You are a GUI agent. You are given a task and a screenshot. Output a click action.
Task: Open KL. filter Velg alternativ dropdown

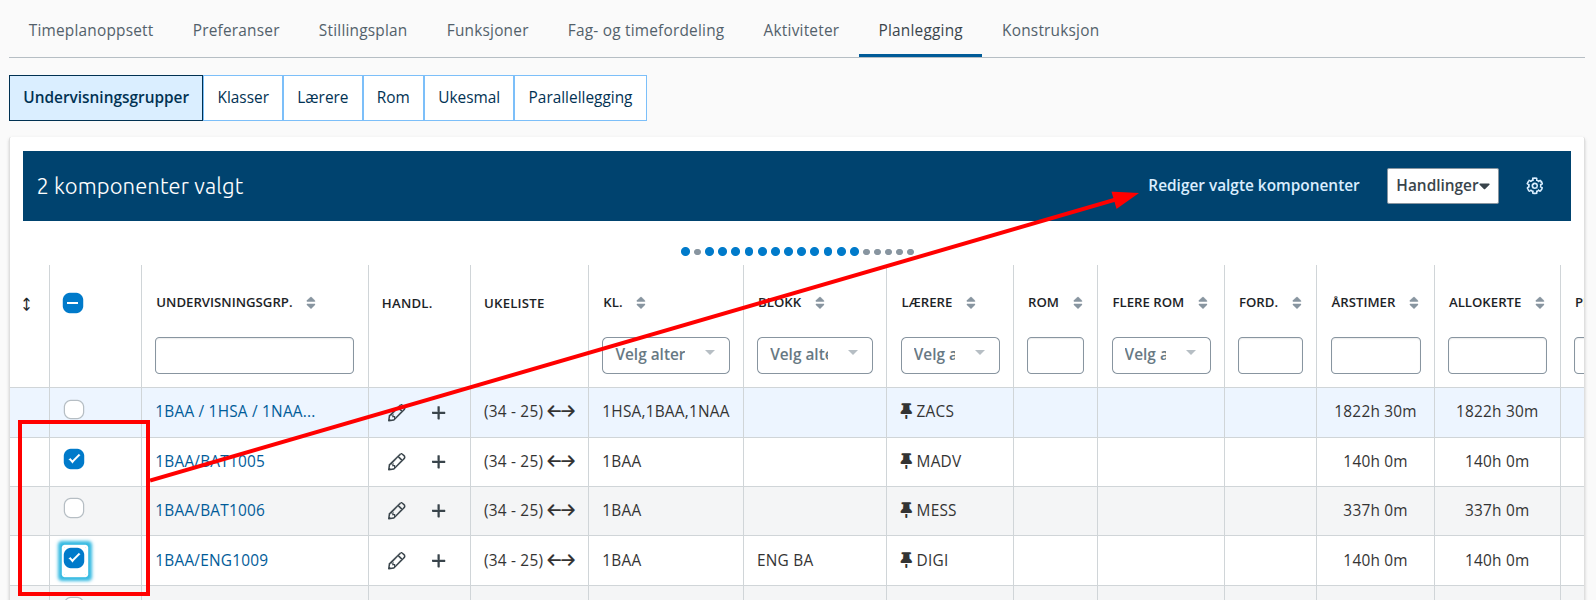click(666, 355)
